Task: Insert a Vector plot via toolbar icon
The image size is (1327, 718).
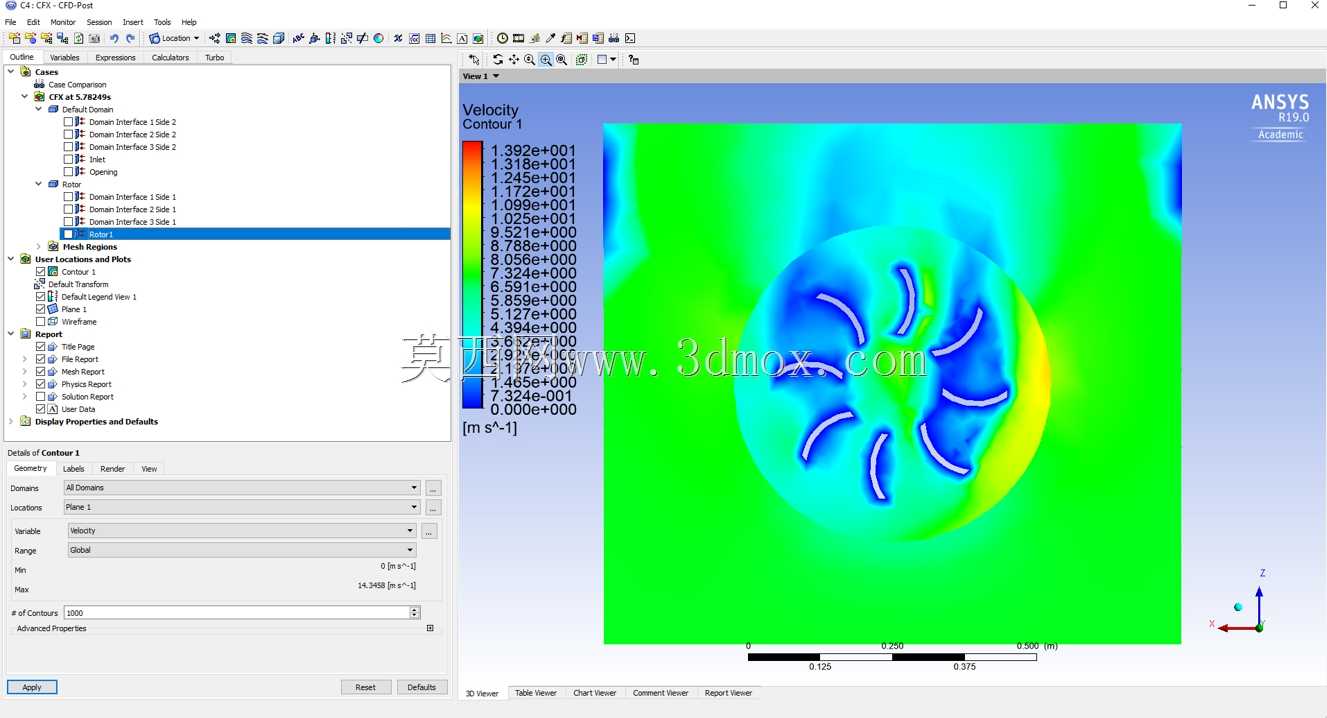Action: point(214,38)
